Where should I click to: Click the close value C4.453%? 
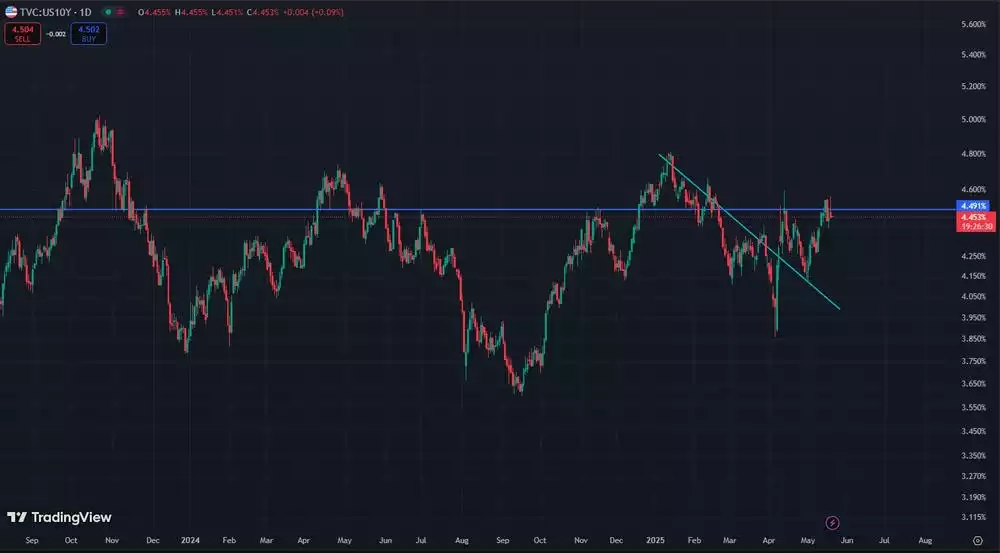tap(264, 12)
